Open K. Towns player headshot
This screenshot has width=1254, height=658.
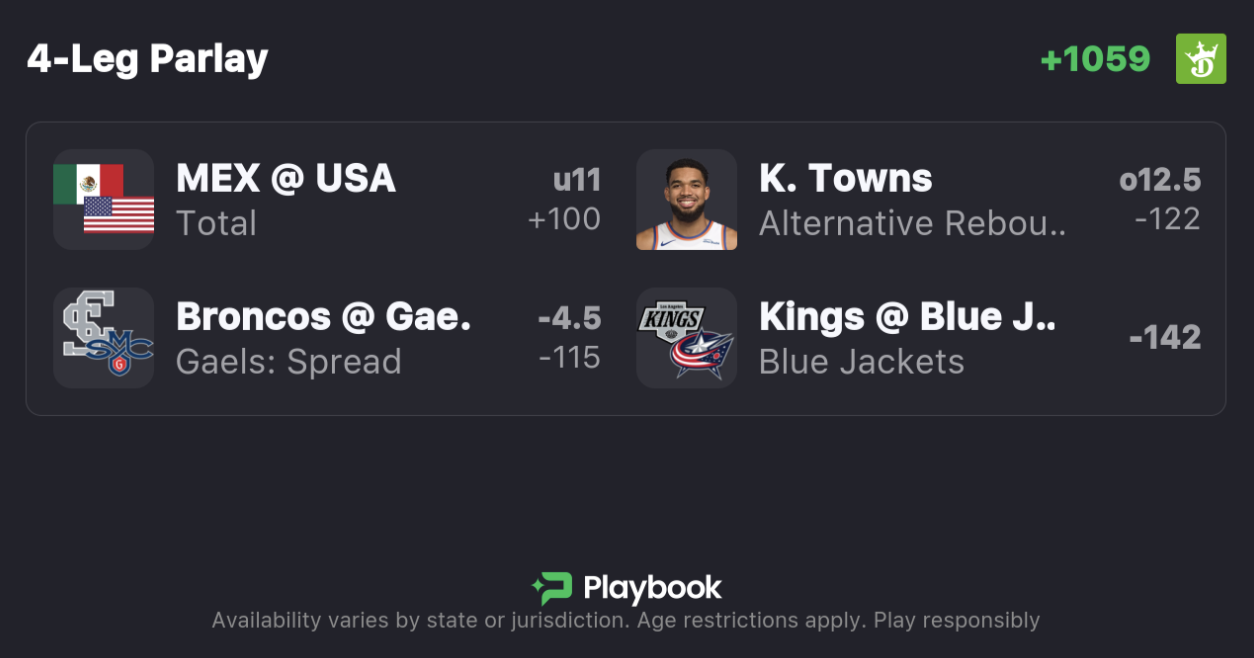pyautogui.click(x=687, y=199)
